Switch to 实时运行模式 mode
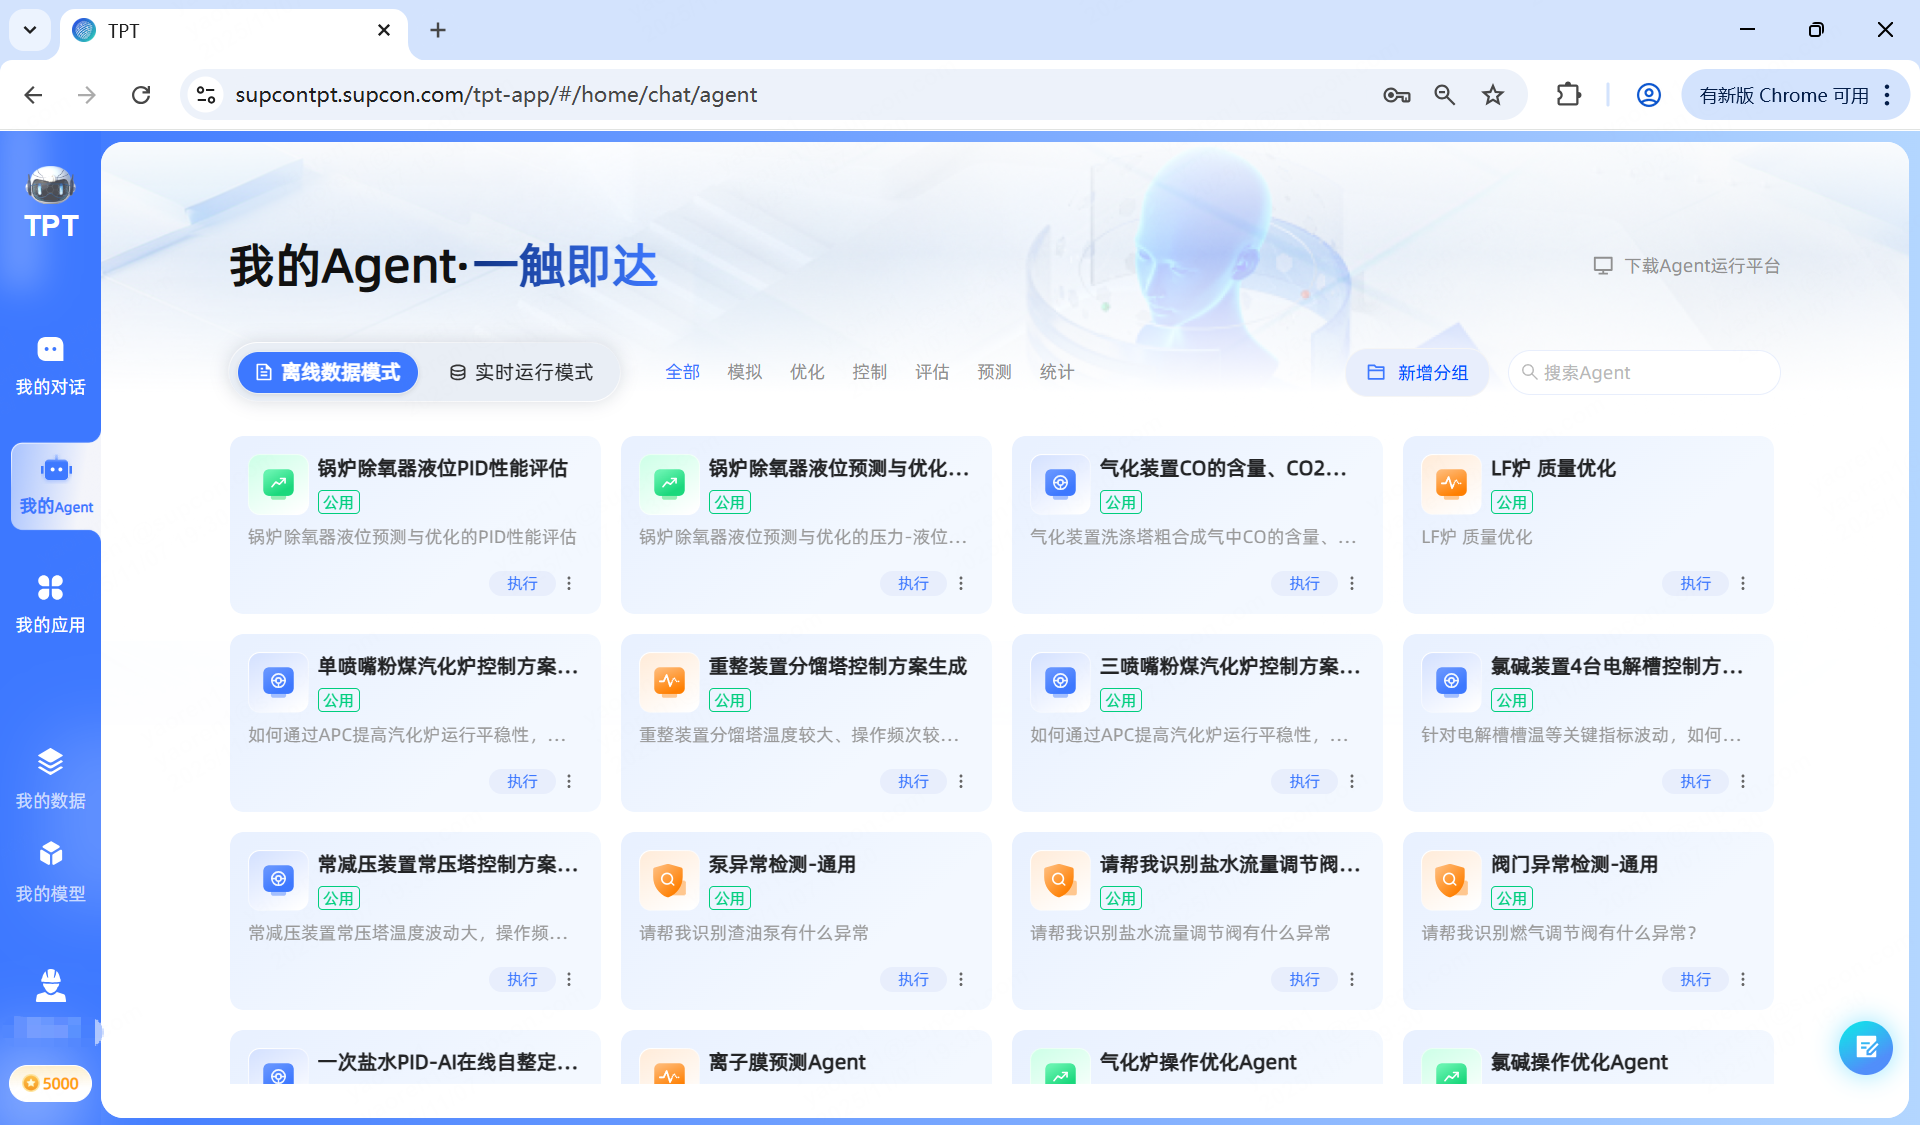Image resolution: width=1920 pixels, height=1125 pixels. pos(520,371)
